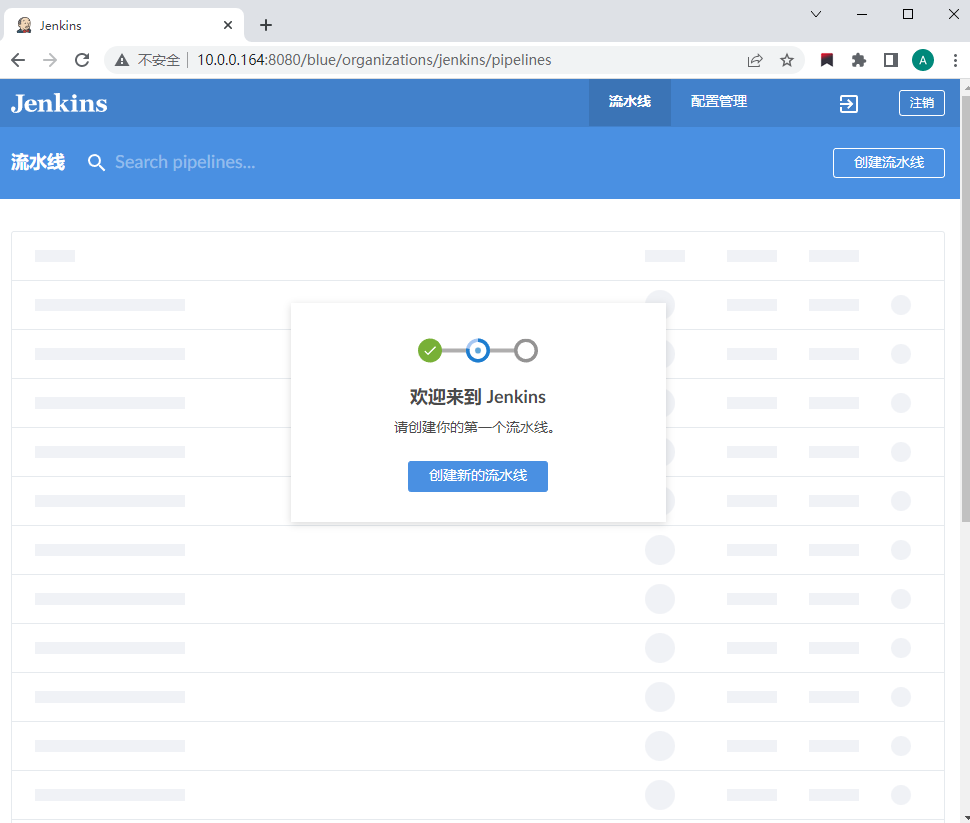This screenshot has height=823, width=970.
Task: Click the 欢迎来到 Jenkins heading
Action: pyautogui.click(x=478, y=397)
